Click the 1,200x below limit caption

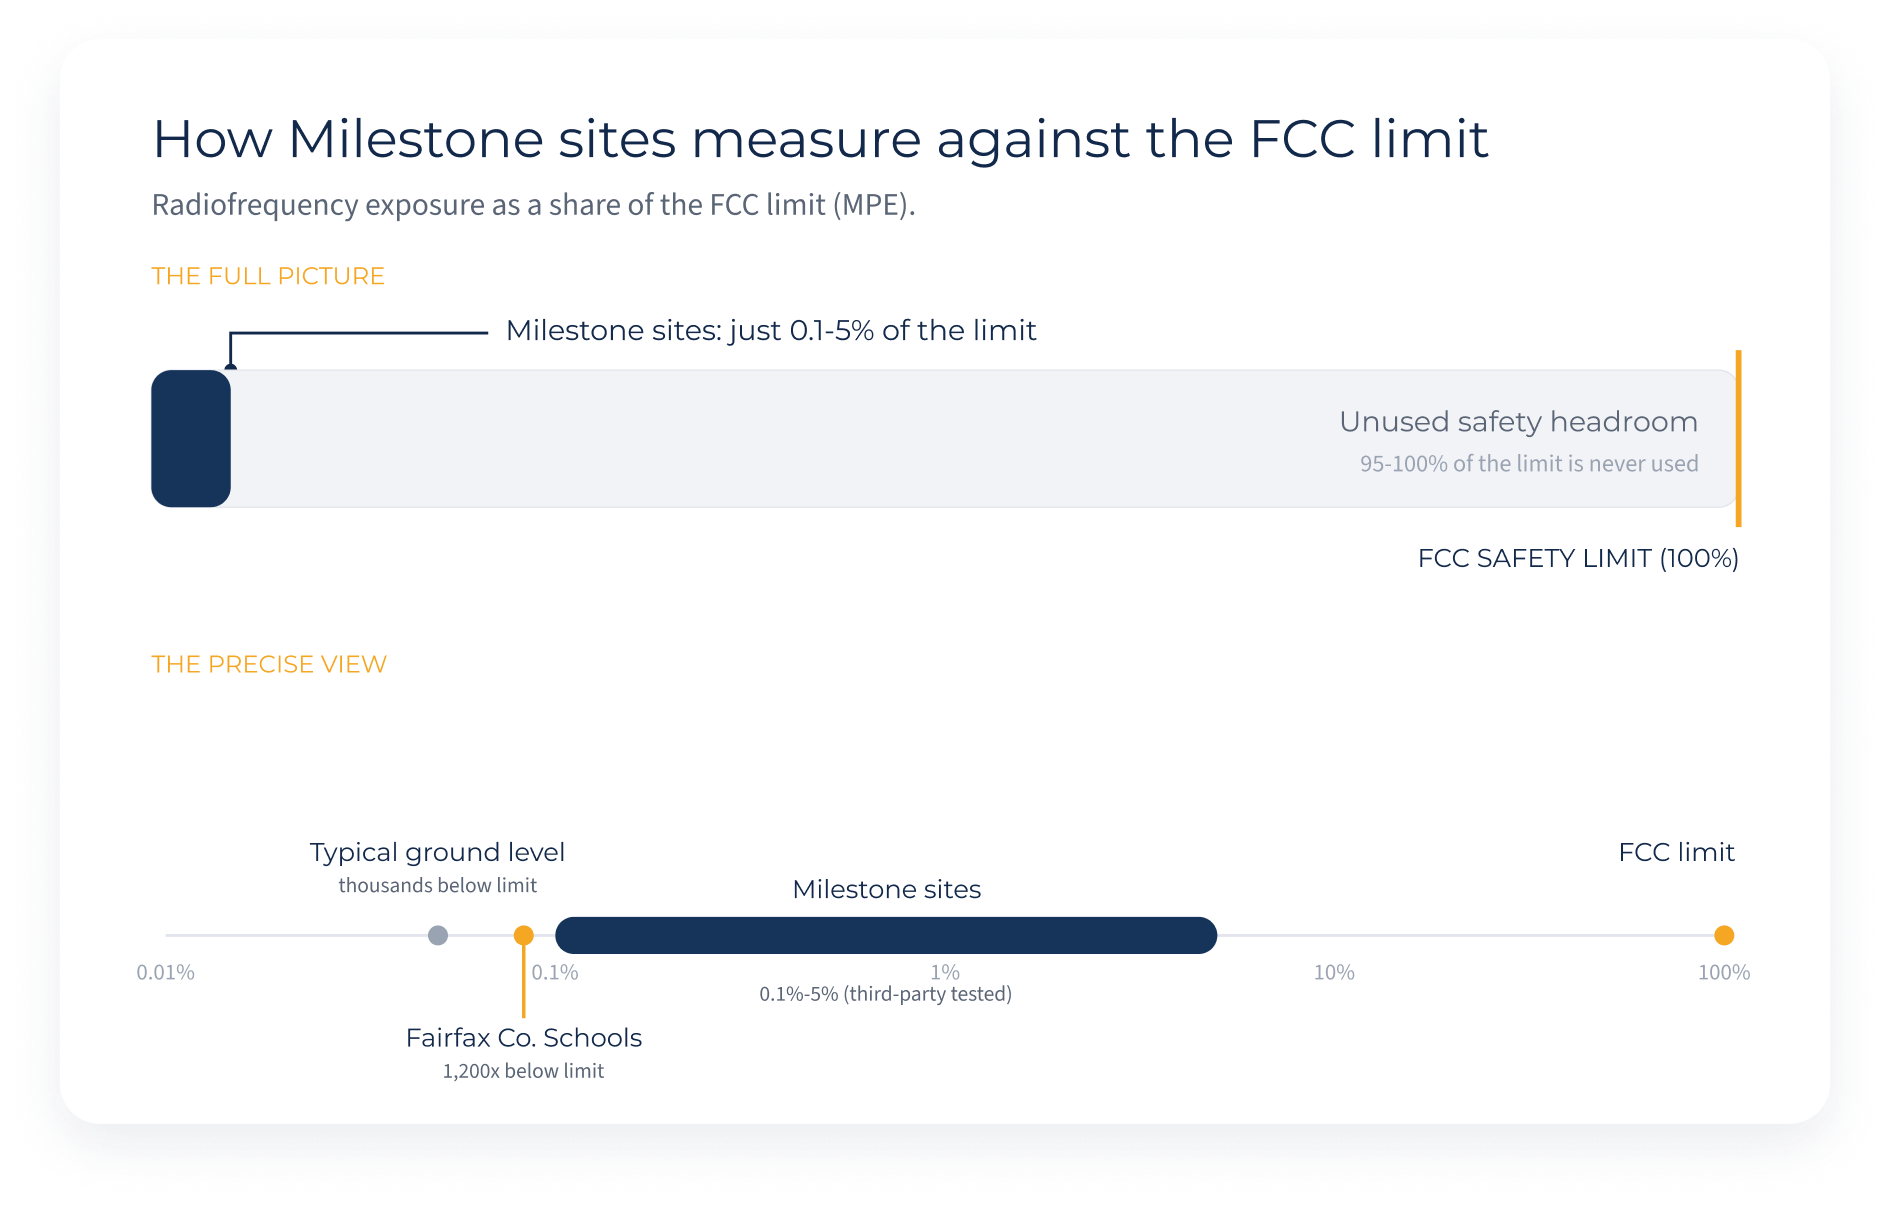523,1071
